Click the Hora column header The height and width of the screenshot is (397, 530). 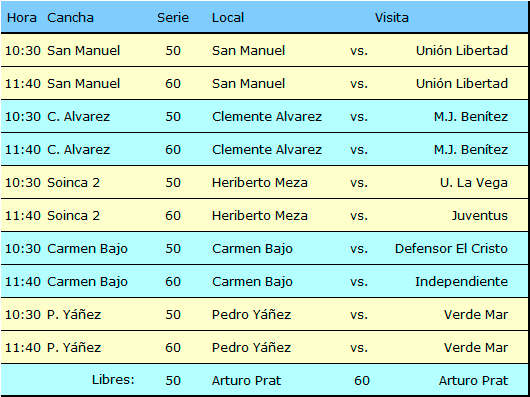(x=22, y=18)
